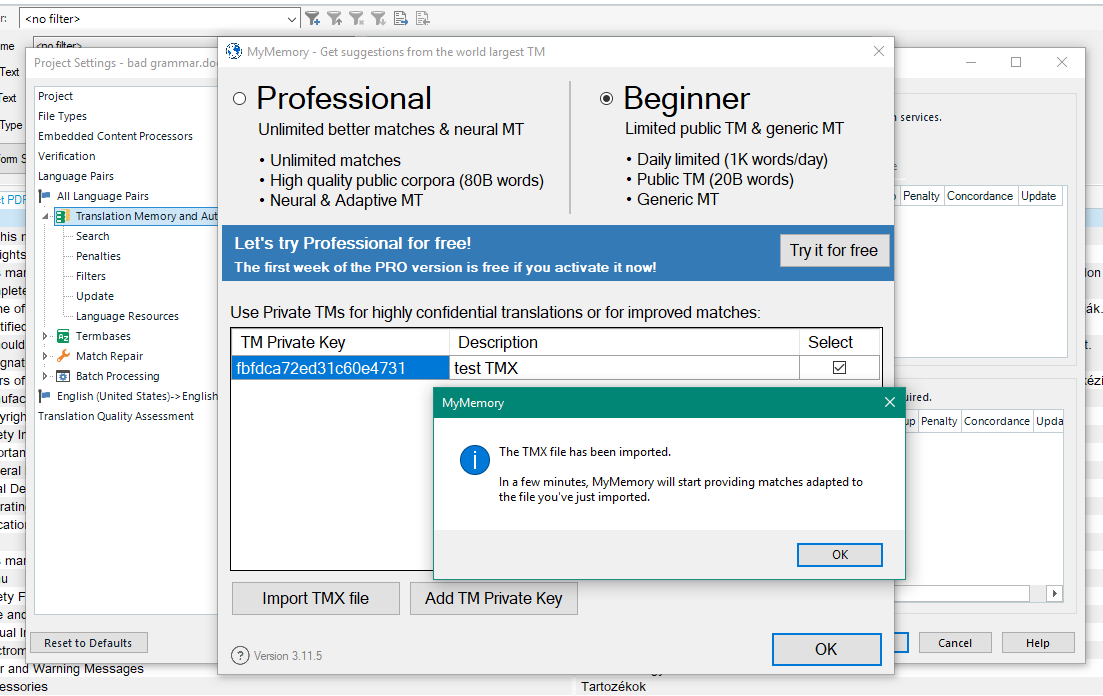The image size is (1103, 696).
Task: Select Language Resources tree item
Action: click(127, 317)
